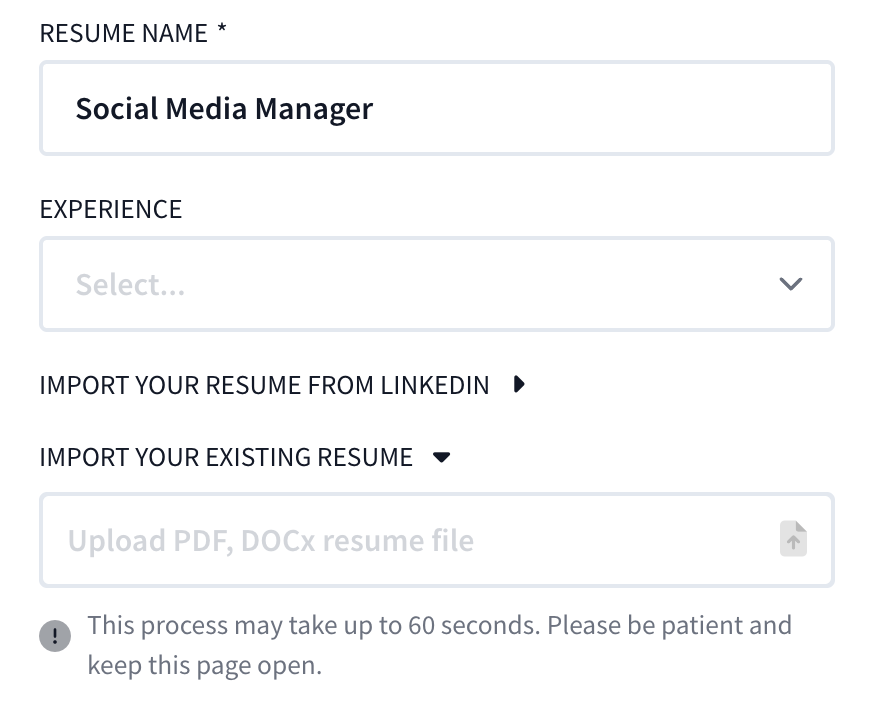Click the Select placeholder in Experience field
Viewport: 876px width, 718px height.
tap(130, 284)
